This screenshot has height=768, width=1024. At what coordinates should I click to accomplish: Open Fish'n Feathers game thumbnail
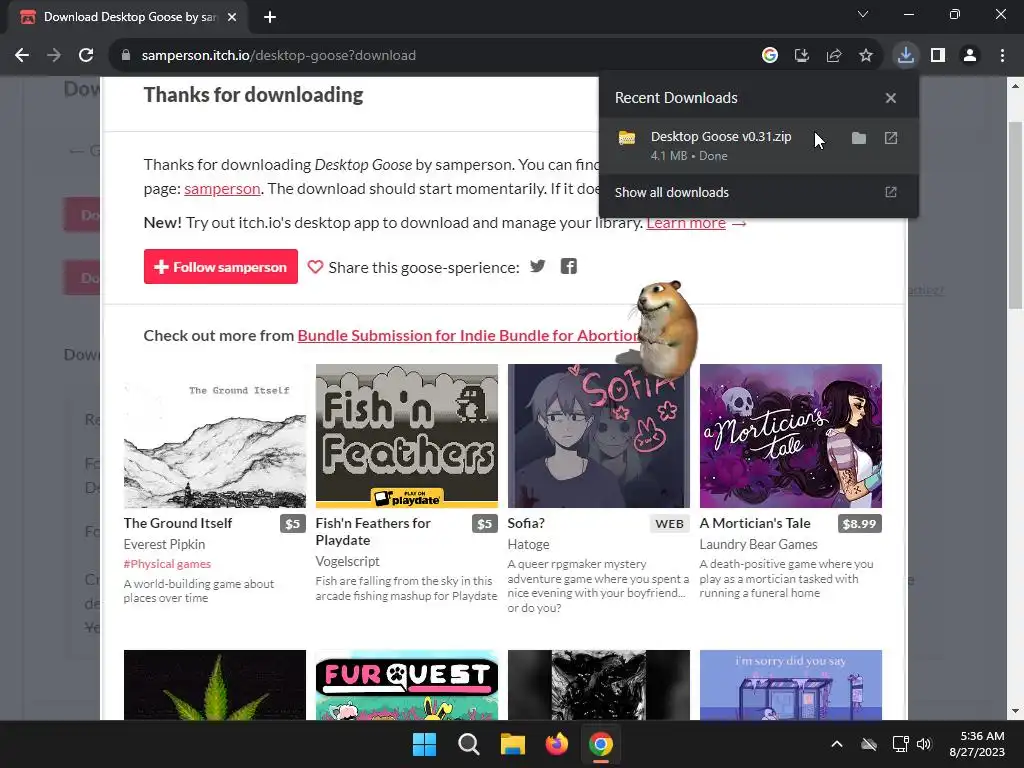click(x=407, y=436)
